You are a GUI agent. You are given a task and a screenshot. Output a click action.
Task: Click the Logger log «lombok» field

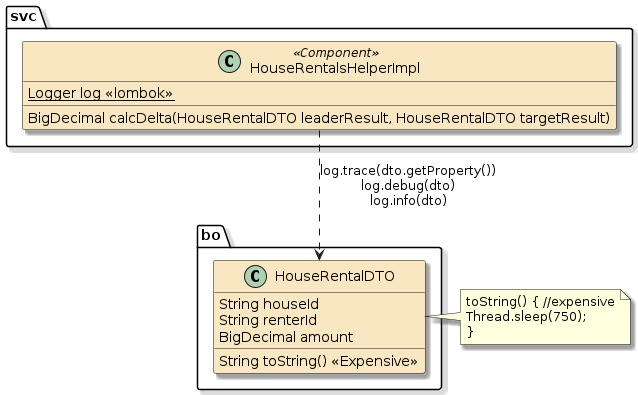[x=101, y=93]
